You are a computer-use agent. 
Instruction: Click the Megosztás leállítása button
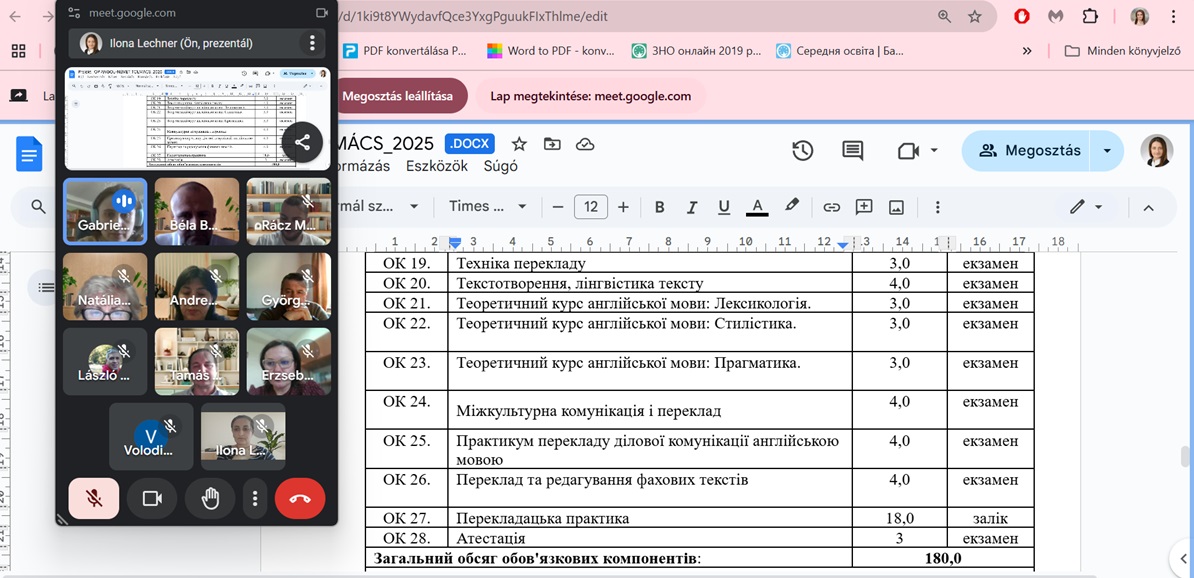pyautogui.click(x=397, y=96)
